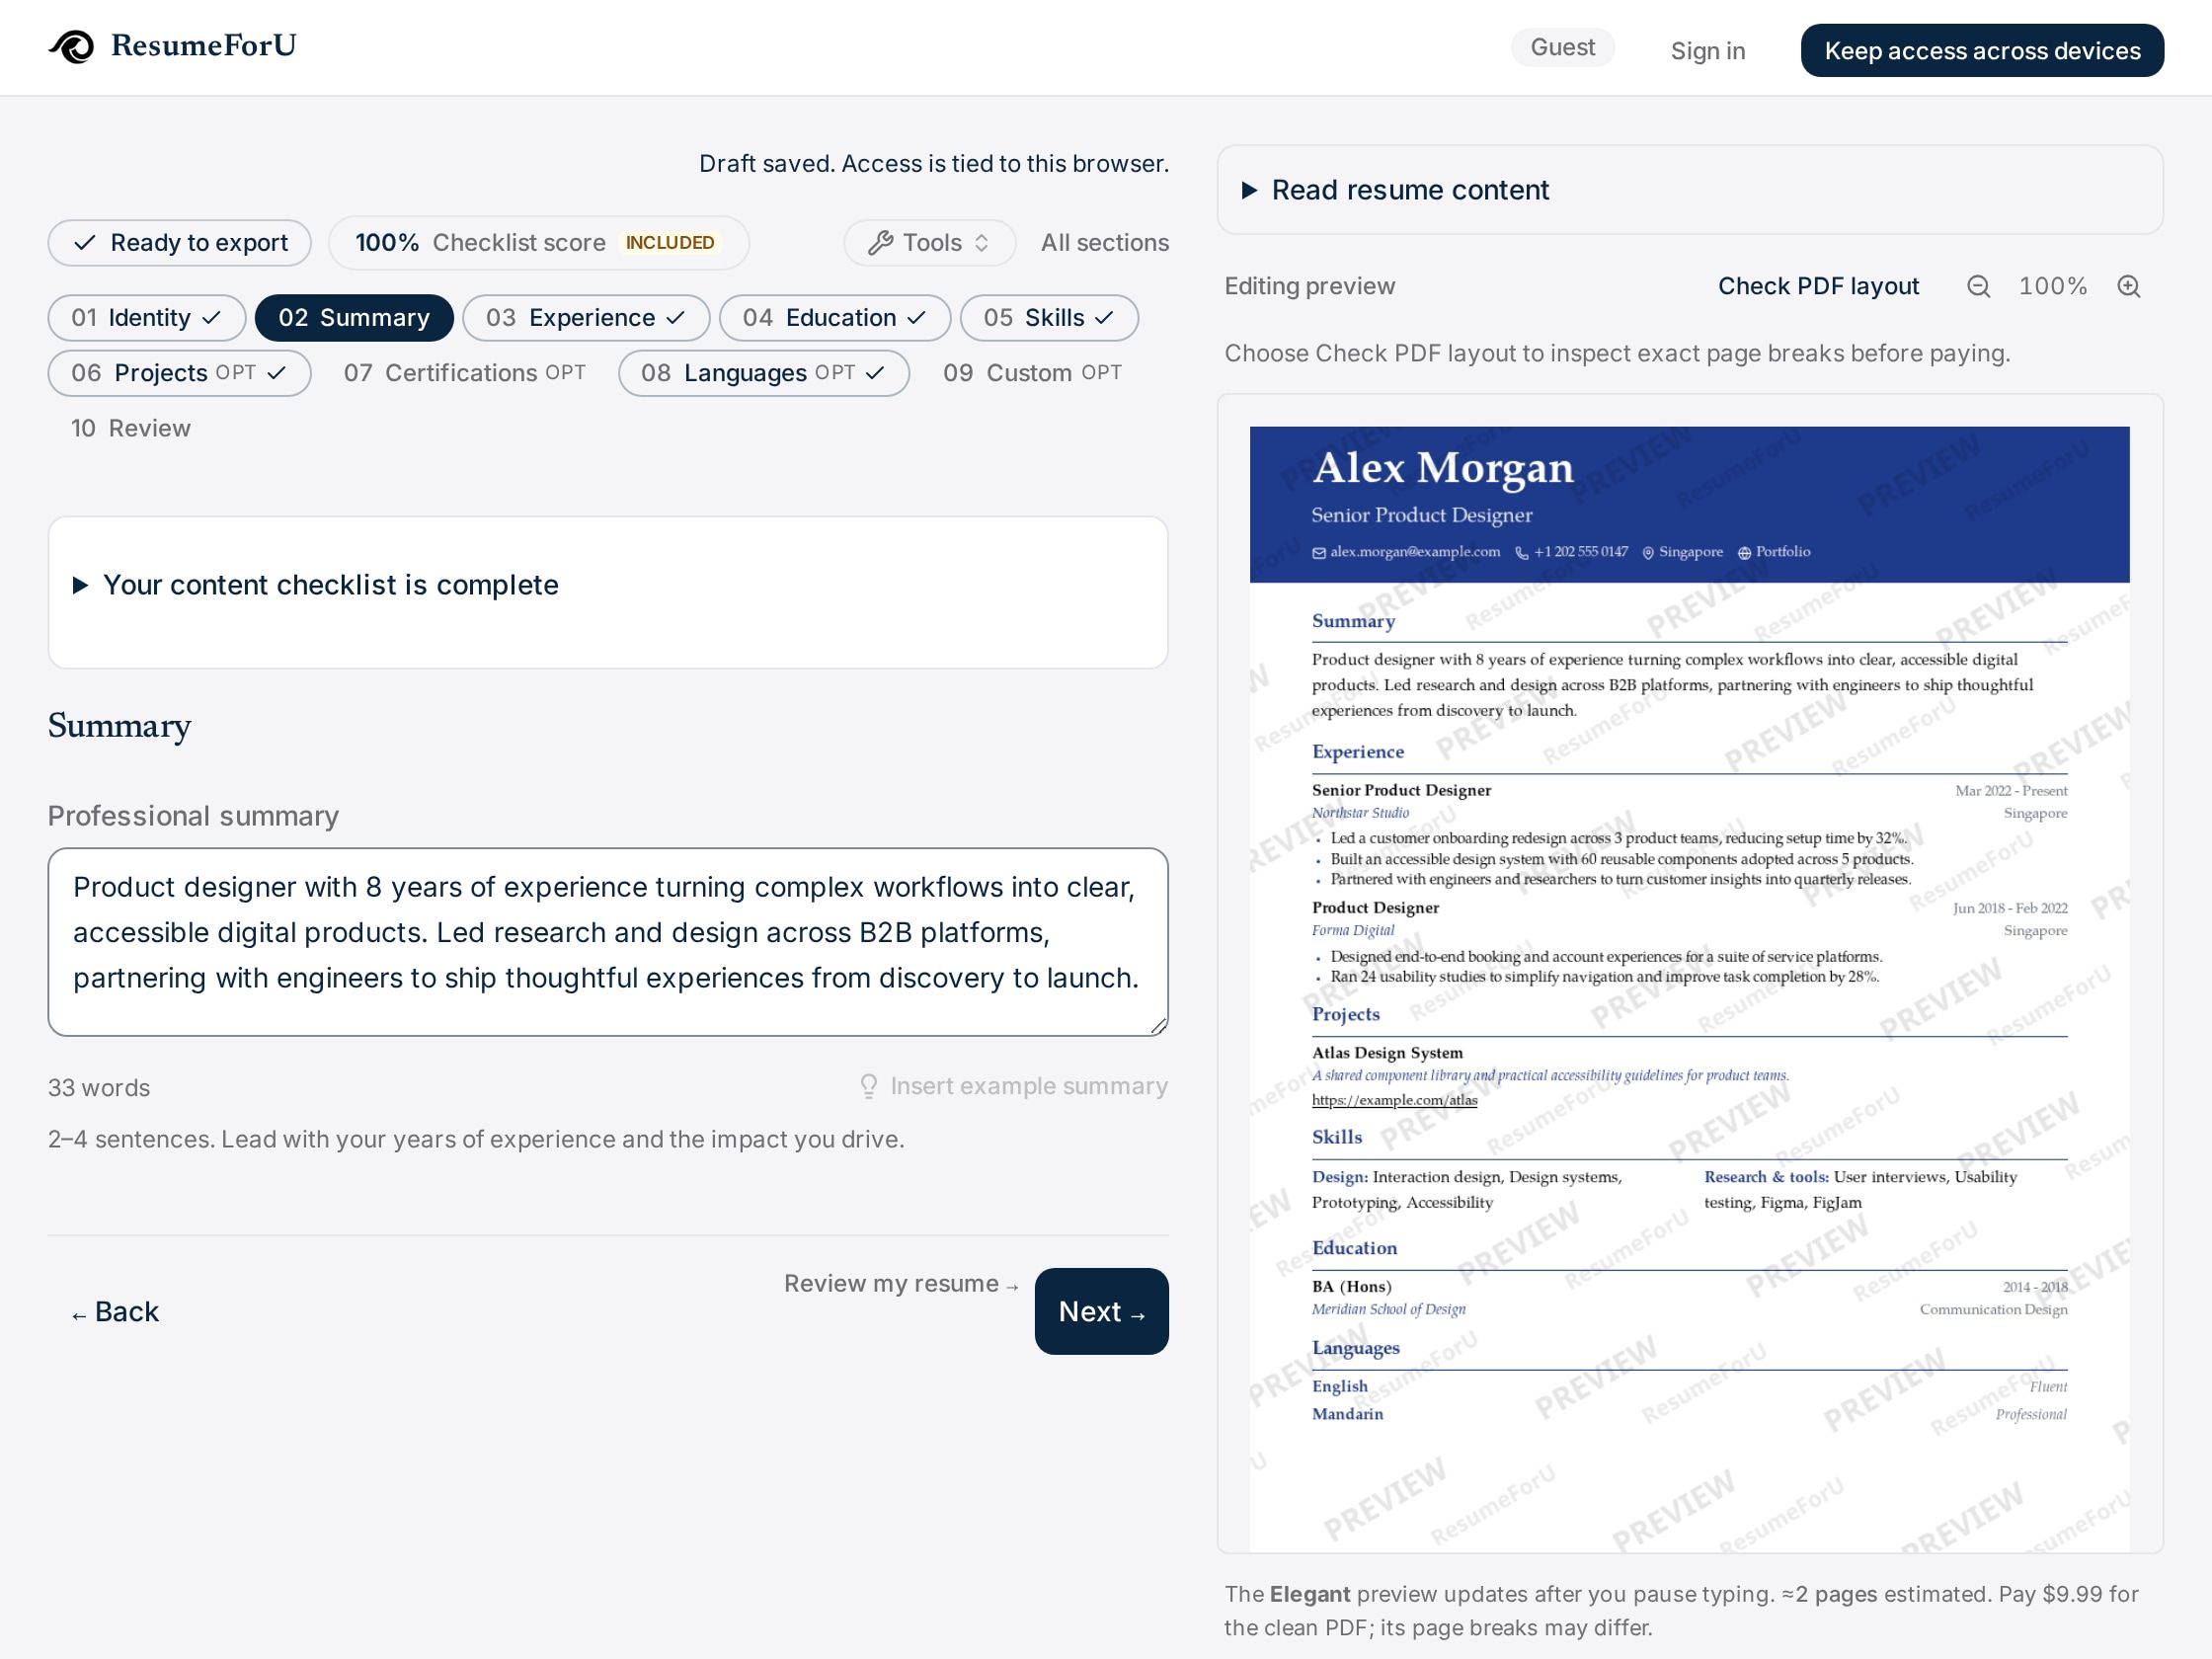Image resolution: width=2212 pixels, height=1659 pixels.
Task: Switch to 05 Skills section tab
Action: coord(1049,318)
